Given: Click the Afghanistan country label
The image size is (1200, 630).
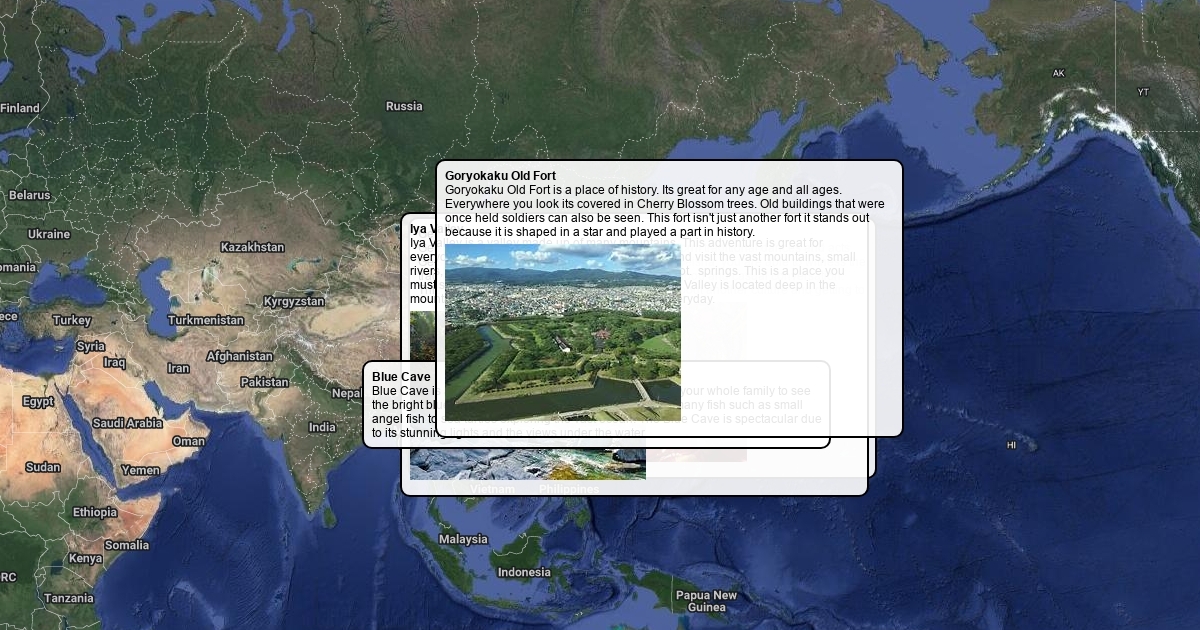Looking at the screenshot, I should tap(239, 356).
